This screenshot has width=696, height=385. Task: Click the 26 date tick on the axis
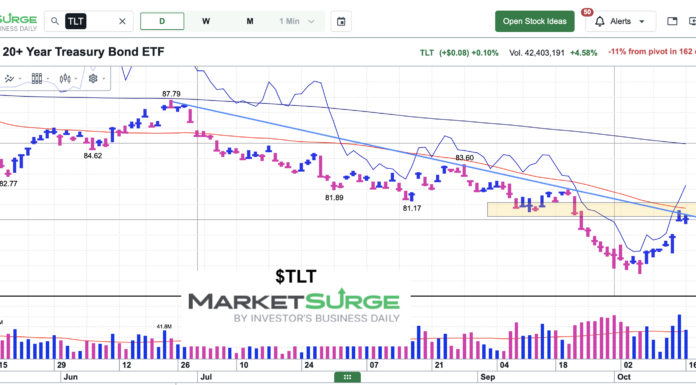pos(185,365)
